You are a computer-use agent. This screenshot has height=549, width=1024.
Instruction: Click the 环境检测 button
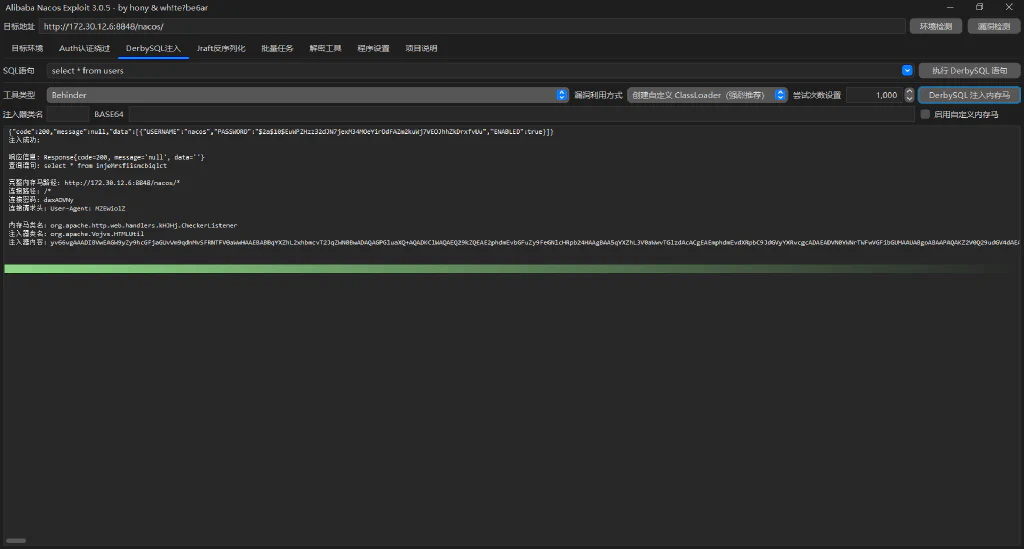coord(936,26)
